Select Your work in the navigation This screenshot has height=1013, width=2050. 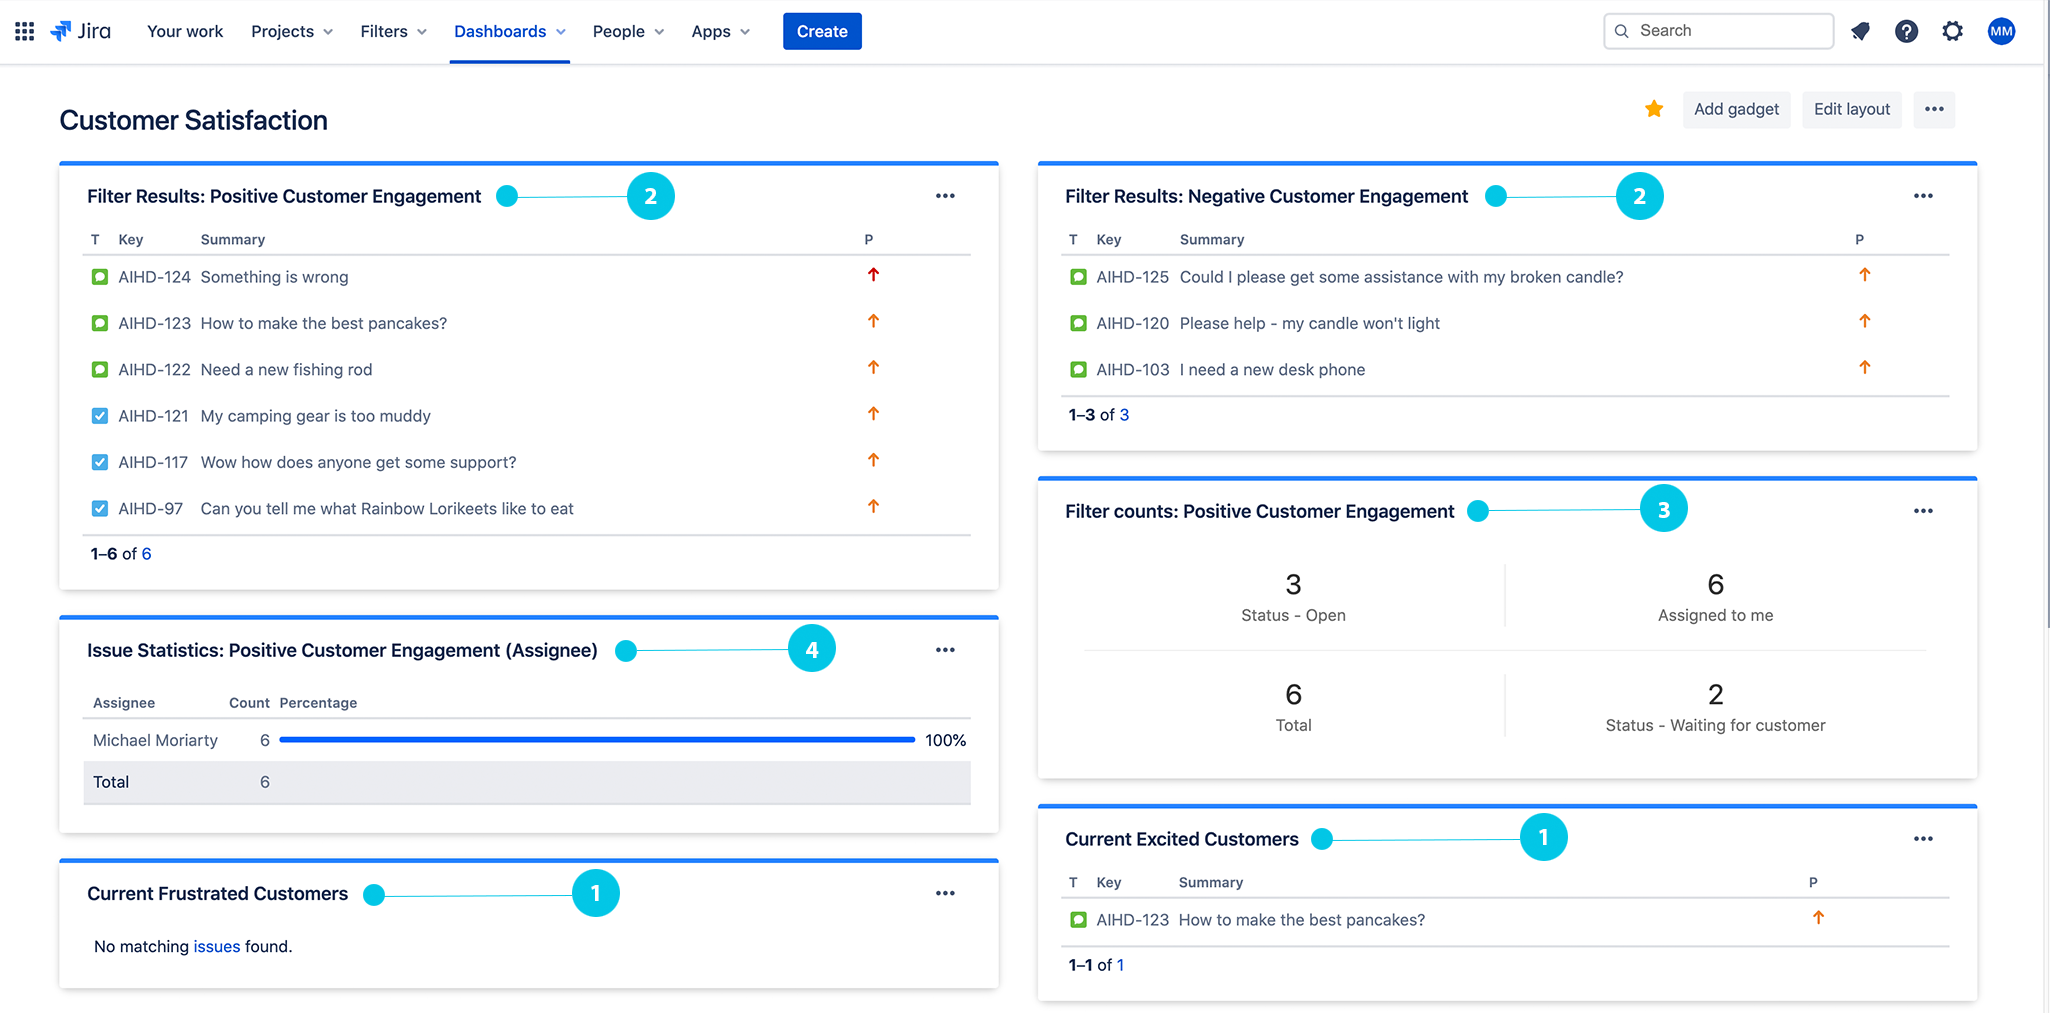[x=184, y=31]
